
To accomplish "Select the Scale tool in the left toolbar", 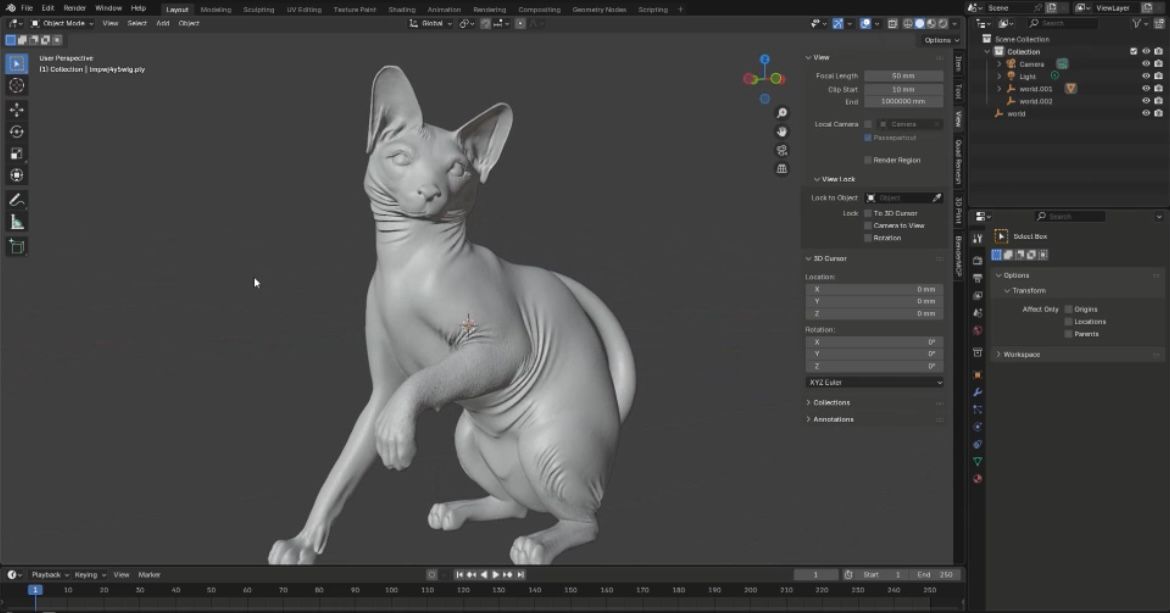I will pyautogui.click(x=16, y=153).
